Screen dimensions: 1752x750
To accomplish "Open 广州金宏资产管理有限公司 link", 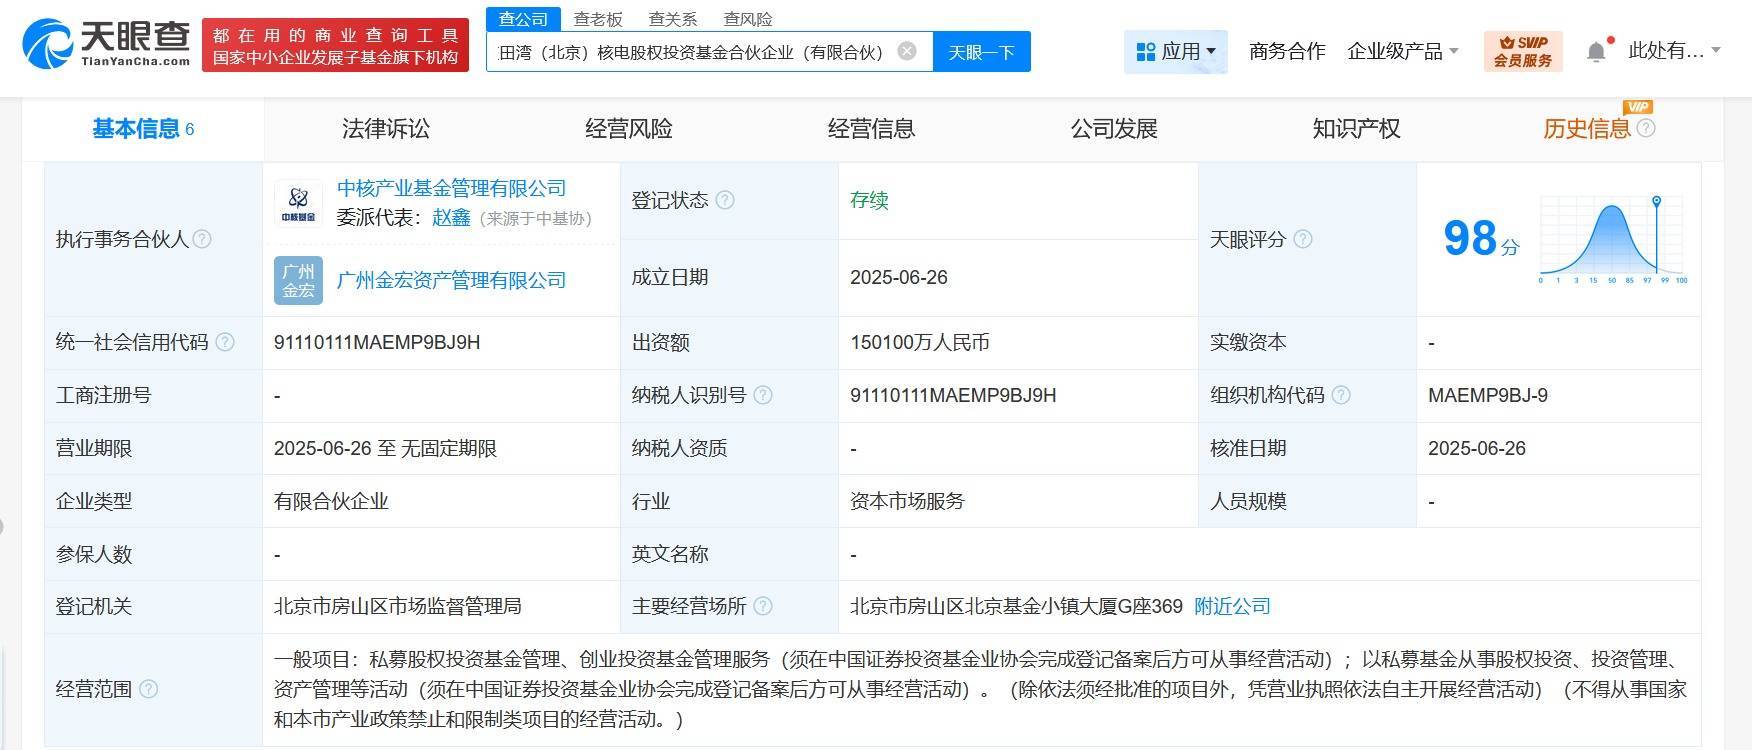I will pyautogui.click(x=451, y=280).
